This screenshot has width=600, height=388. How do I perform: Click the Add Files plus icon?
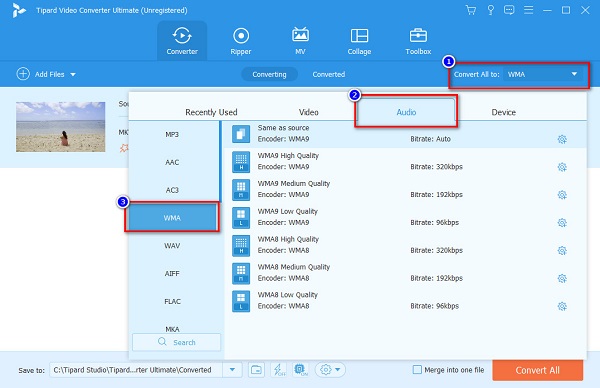coord(23,74)
